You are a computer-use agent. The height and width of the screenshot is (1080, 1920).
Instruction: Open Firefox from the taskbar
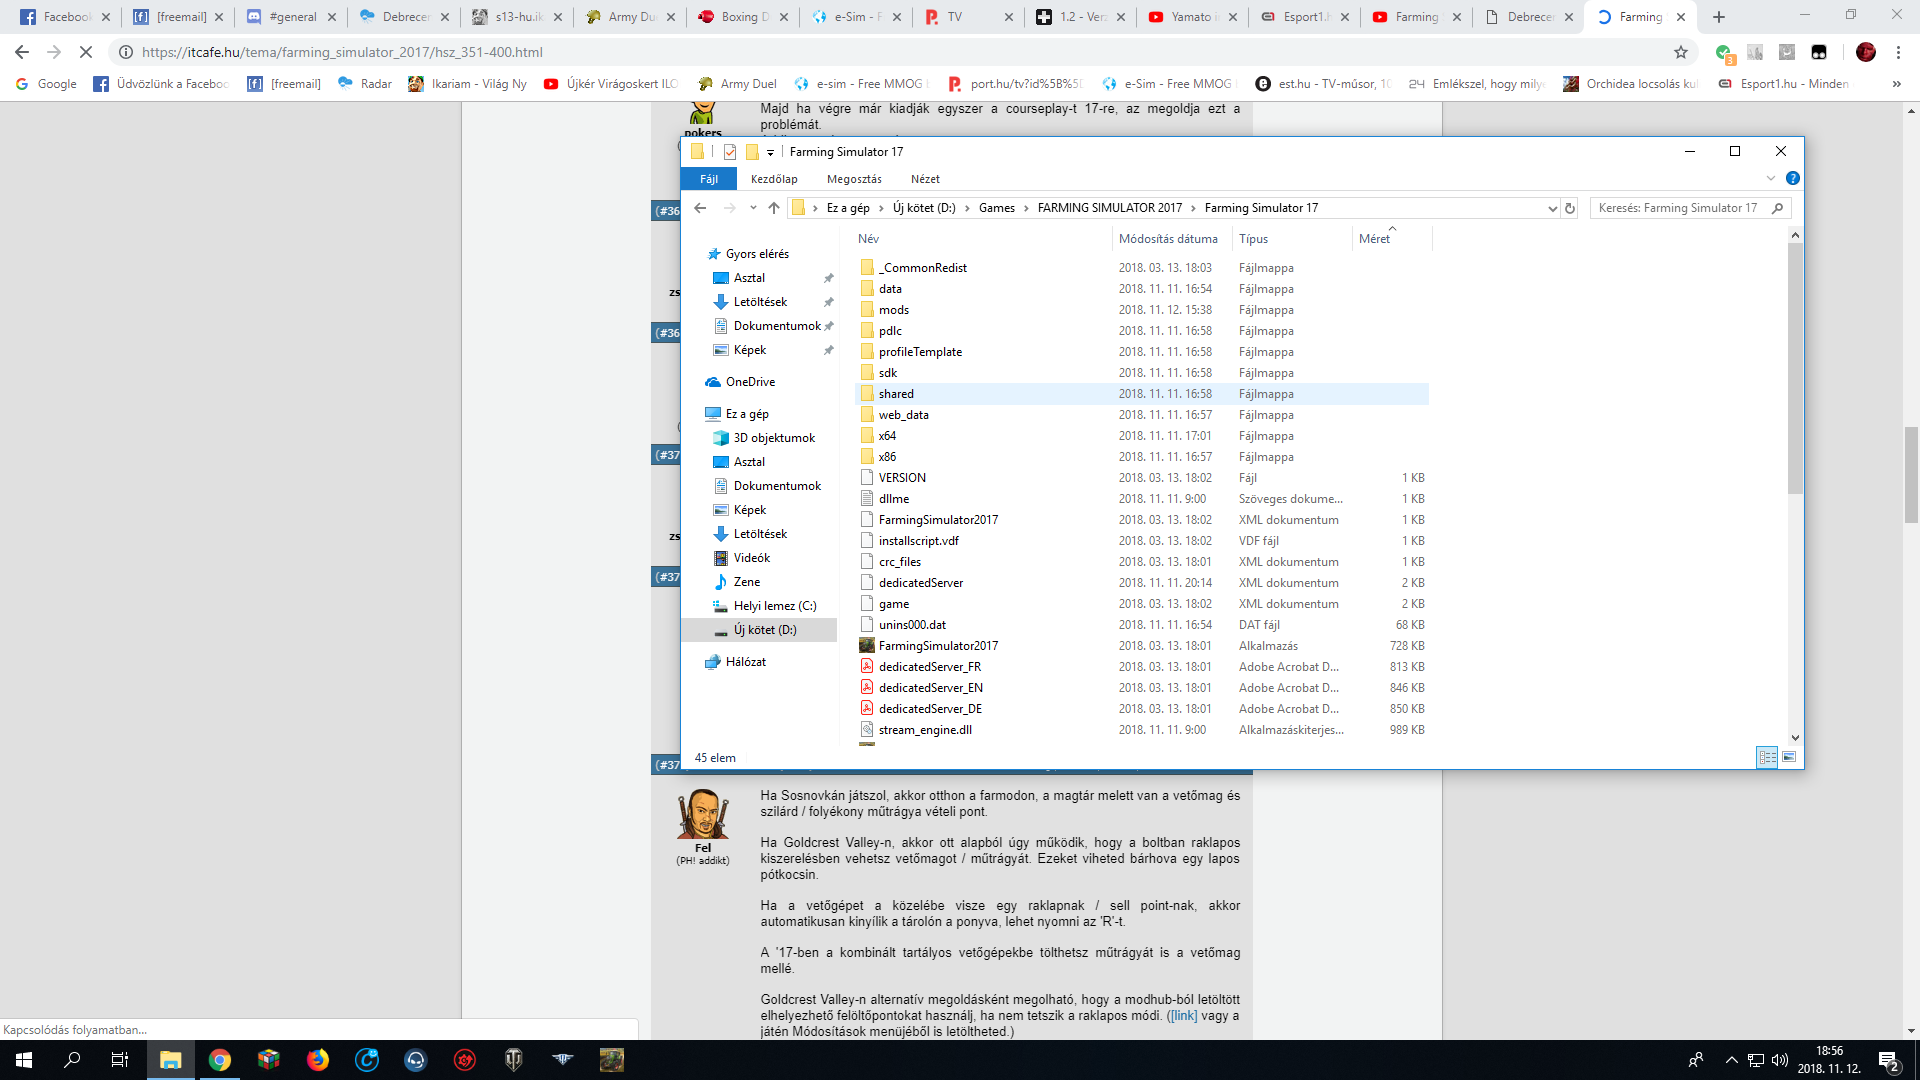[318, 1060]
